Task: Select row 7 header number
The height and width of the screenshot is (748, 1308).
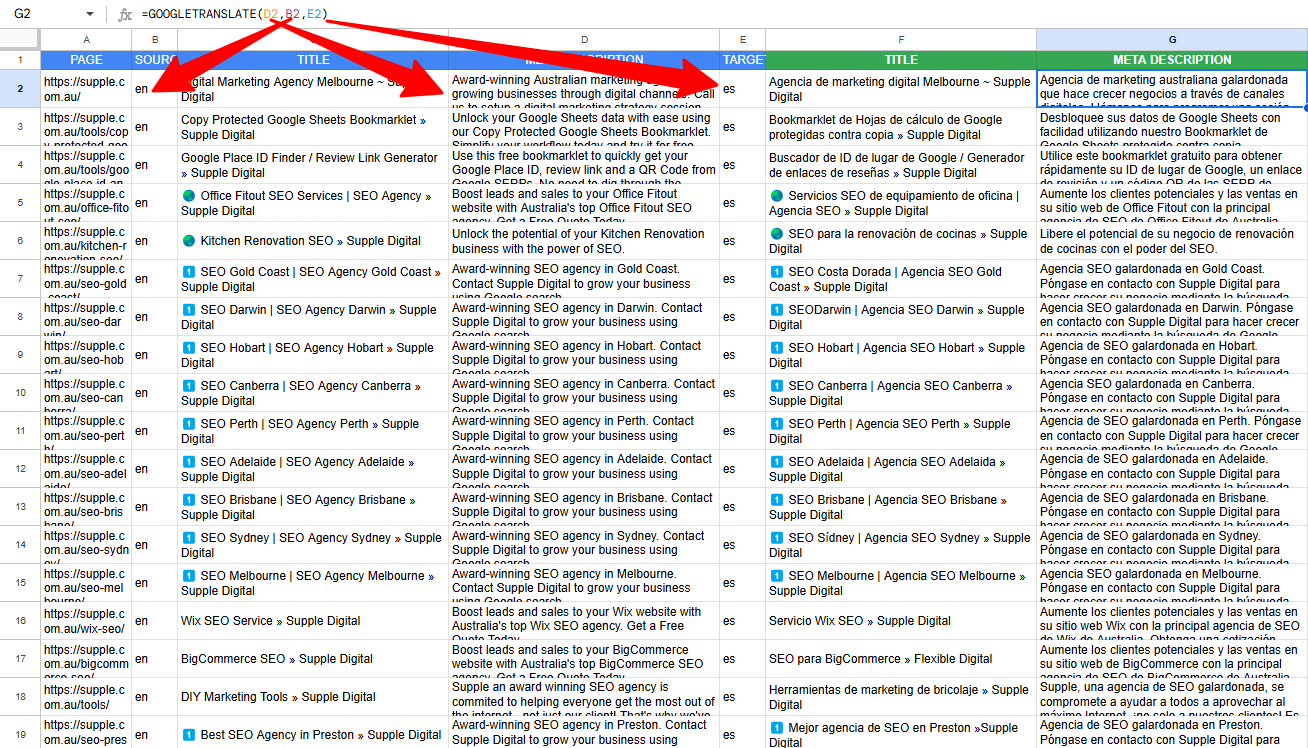Action: 20,279
